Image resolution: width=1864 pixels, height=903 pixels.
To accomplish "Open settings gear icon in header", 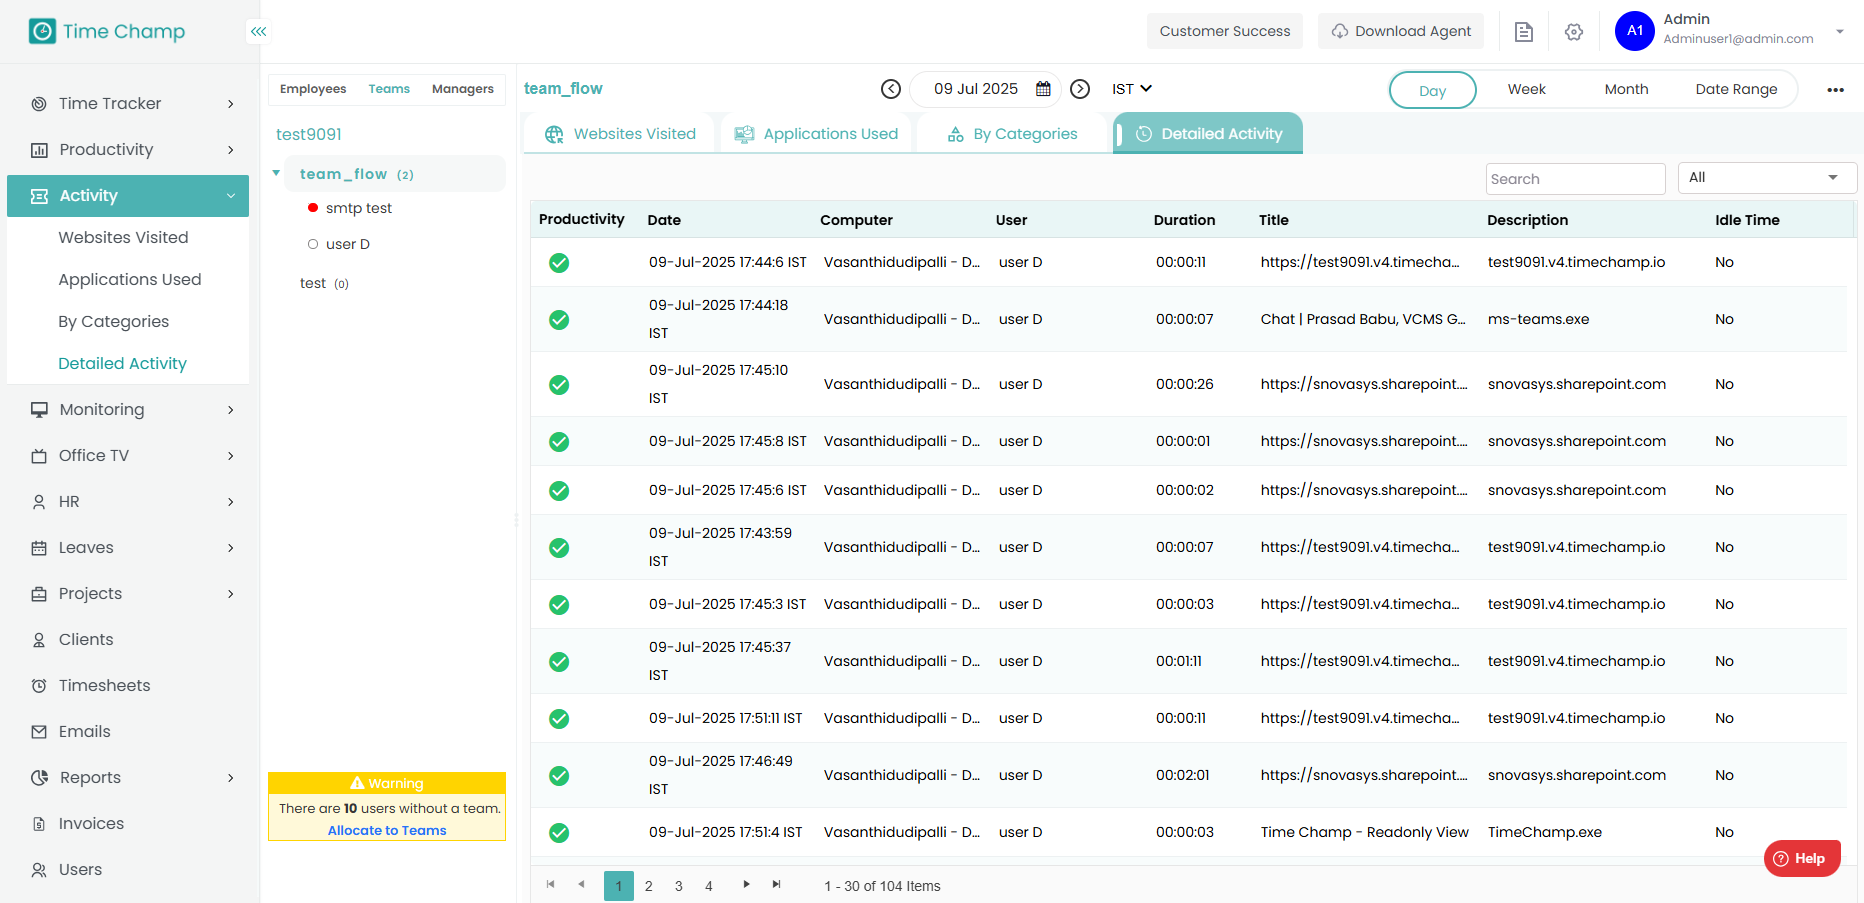I will coord(1574,32).
